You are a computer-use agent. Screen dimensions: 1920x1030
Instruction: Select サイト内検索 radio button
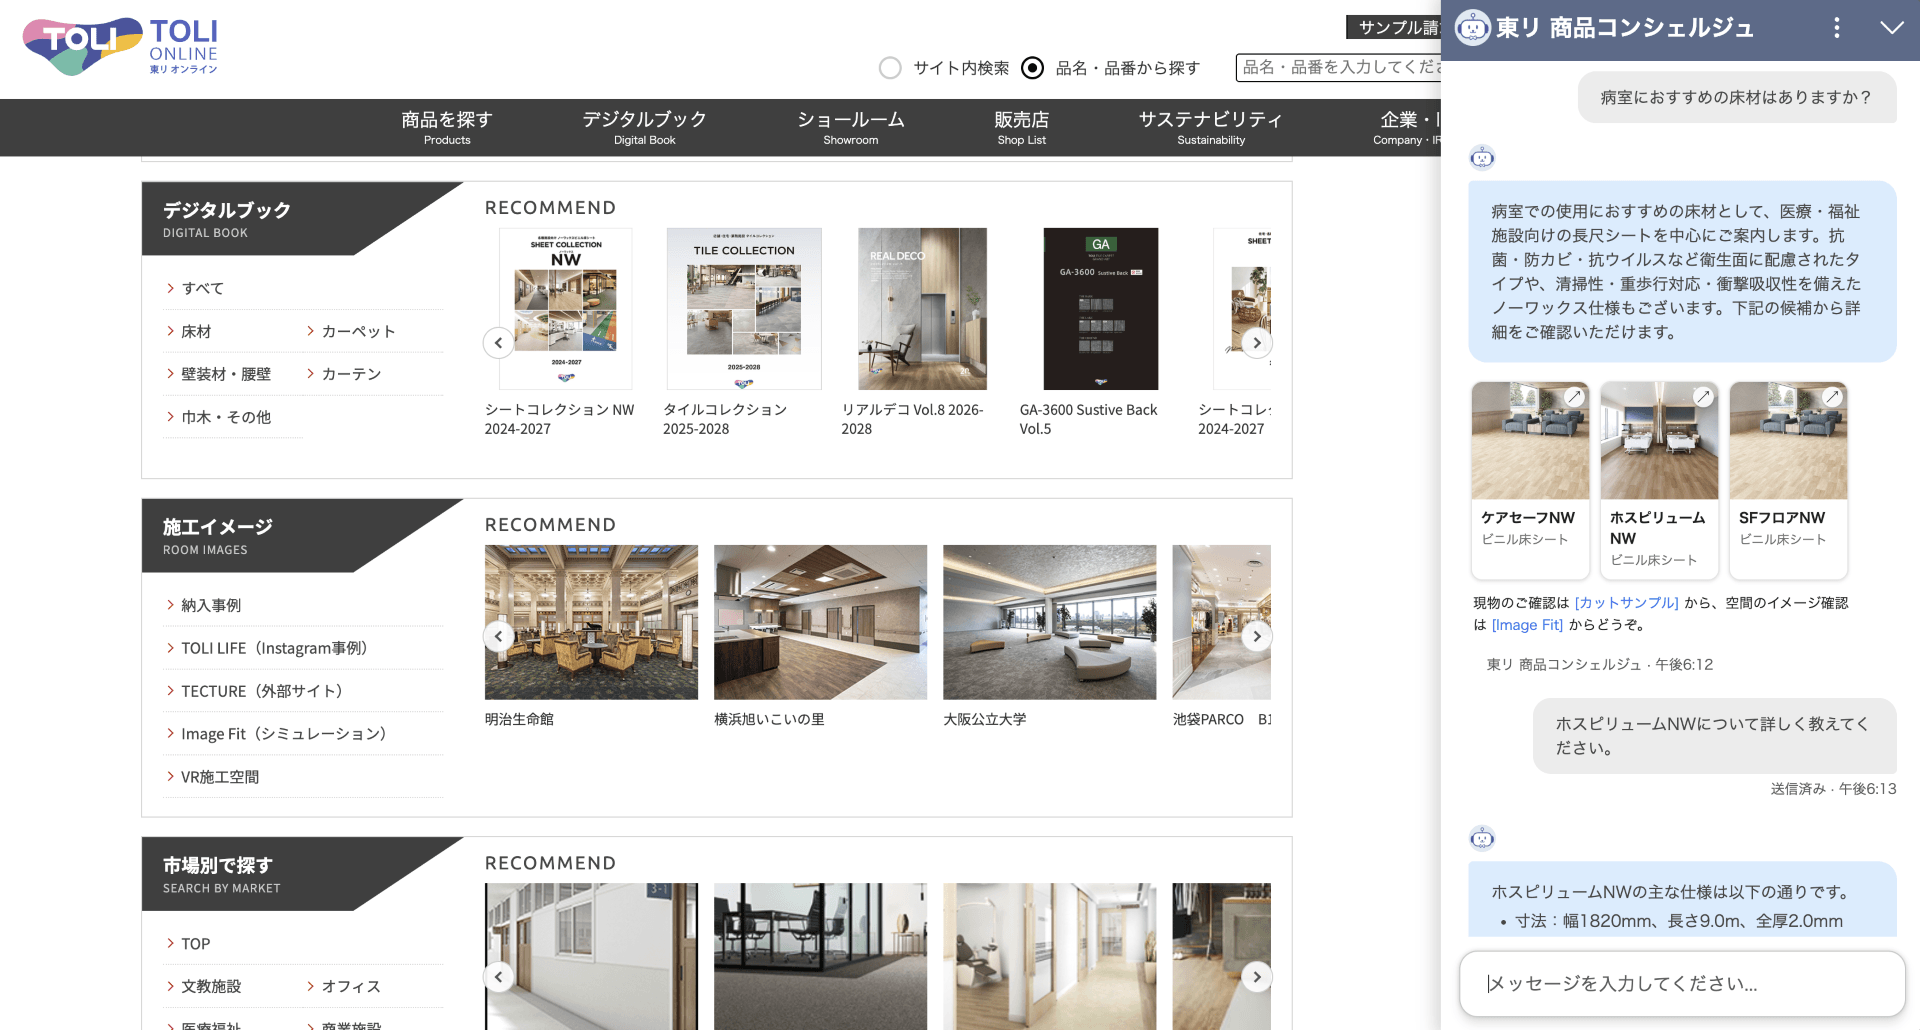coord(890,68)
